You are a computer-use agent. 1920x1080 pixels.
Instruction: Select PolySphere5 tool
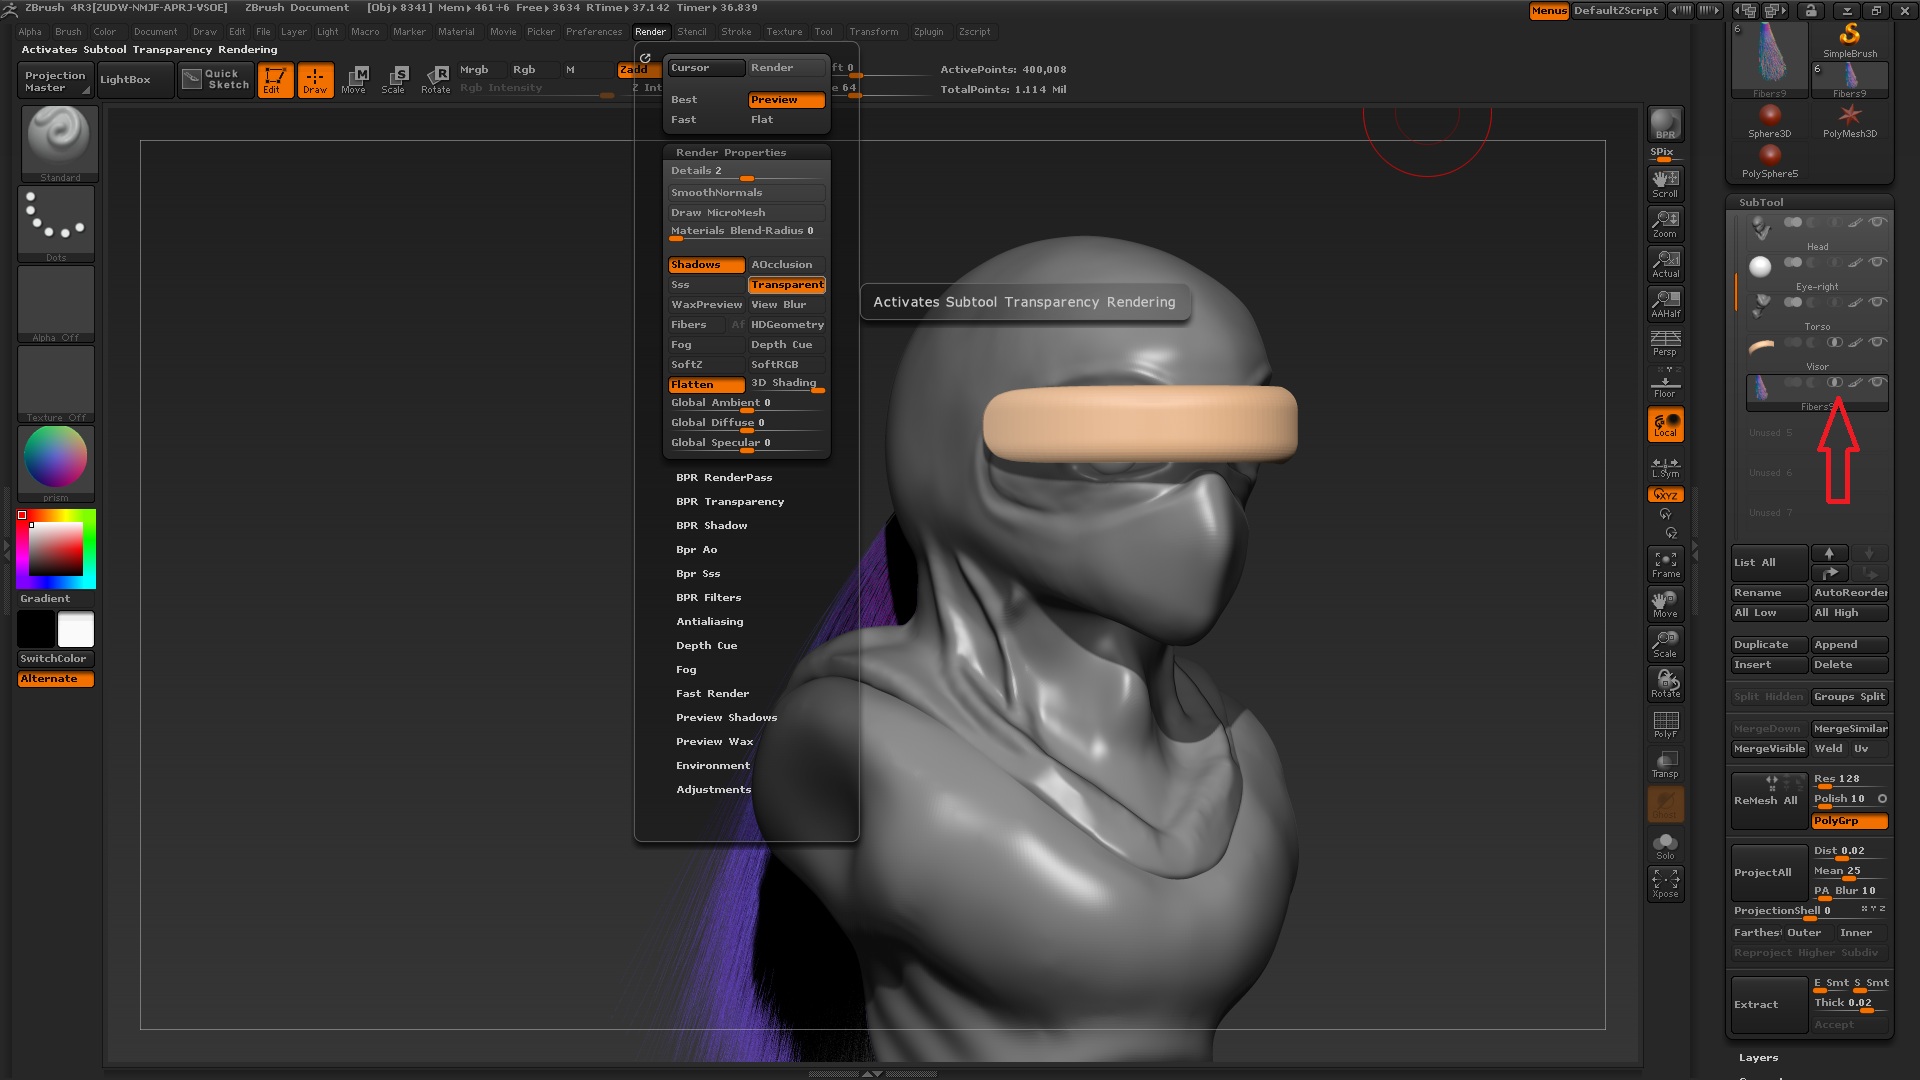[x=1769, y=162]
